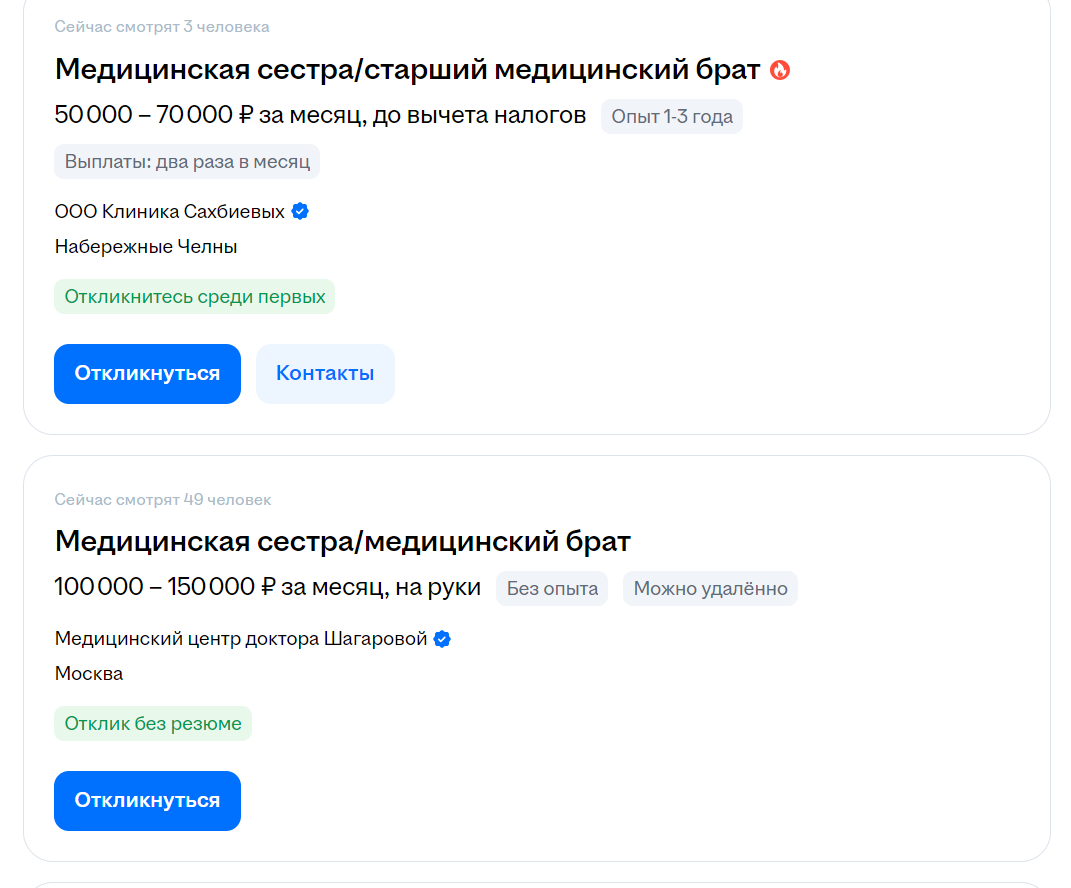This screenshot has width=1071, height=888.
Task: Select the 'Без опыта' experience tag
Action: (551, 588)
